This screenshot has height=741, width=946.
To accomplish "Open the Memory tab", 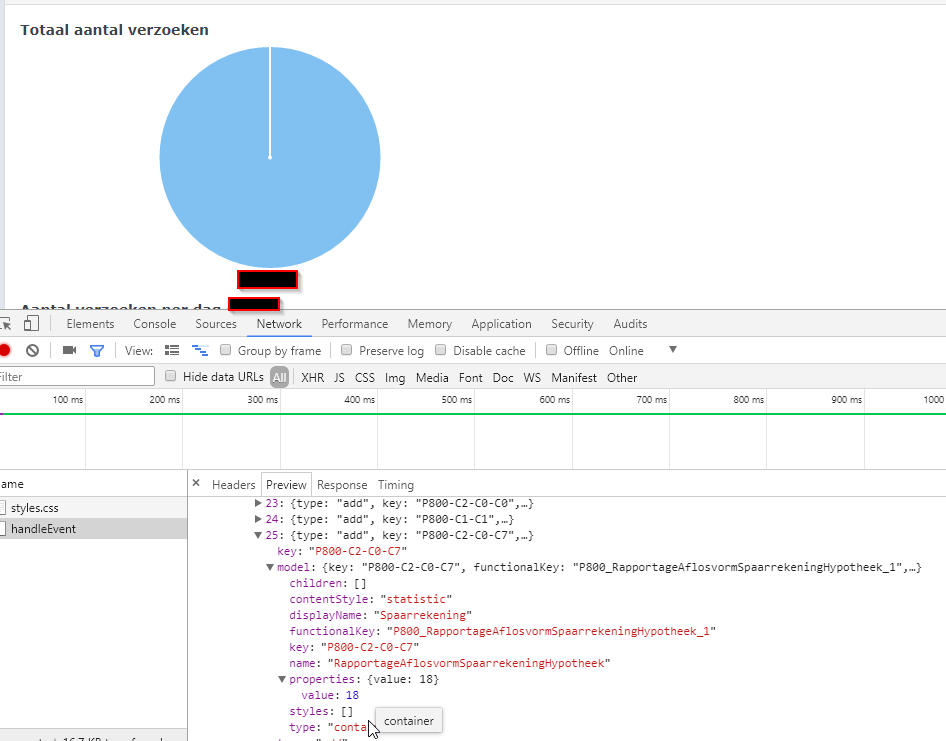I will (430, 323).
